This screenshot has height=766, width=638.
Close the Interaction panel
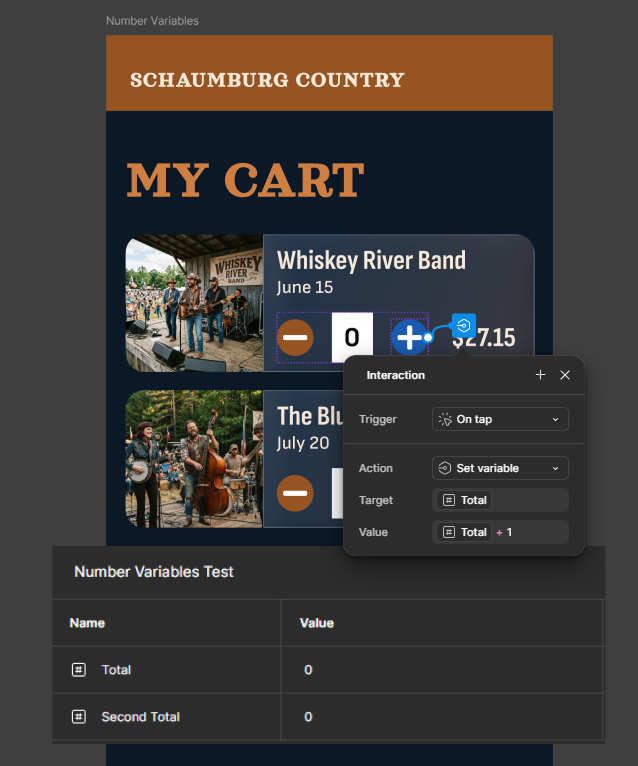pyautogui.click(x=565, y=375)
